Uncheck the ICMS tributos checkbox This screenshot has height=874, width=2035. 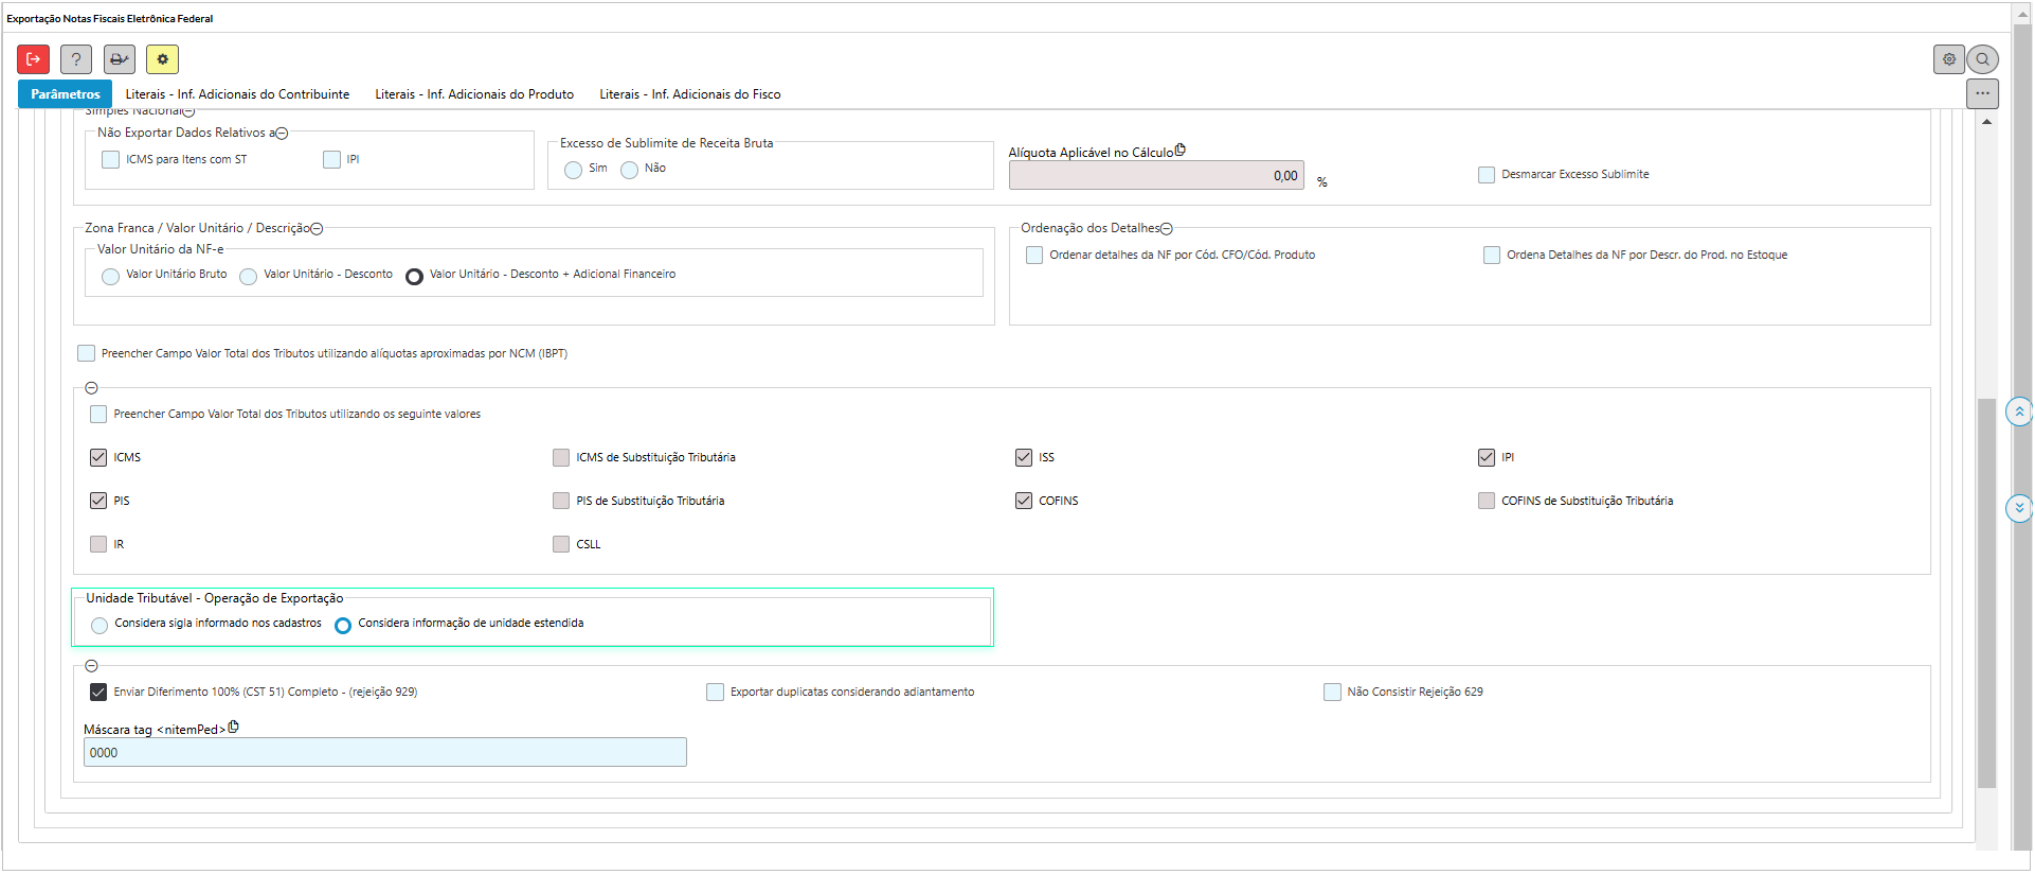pyautogui.click(x=98, y=457)
